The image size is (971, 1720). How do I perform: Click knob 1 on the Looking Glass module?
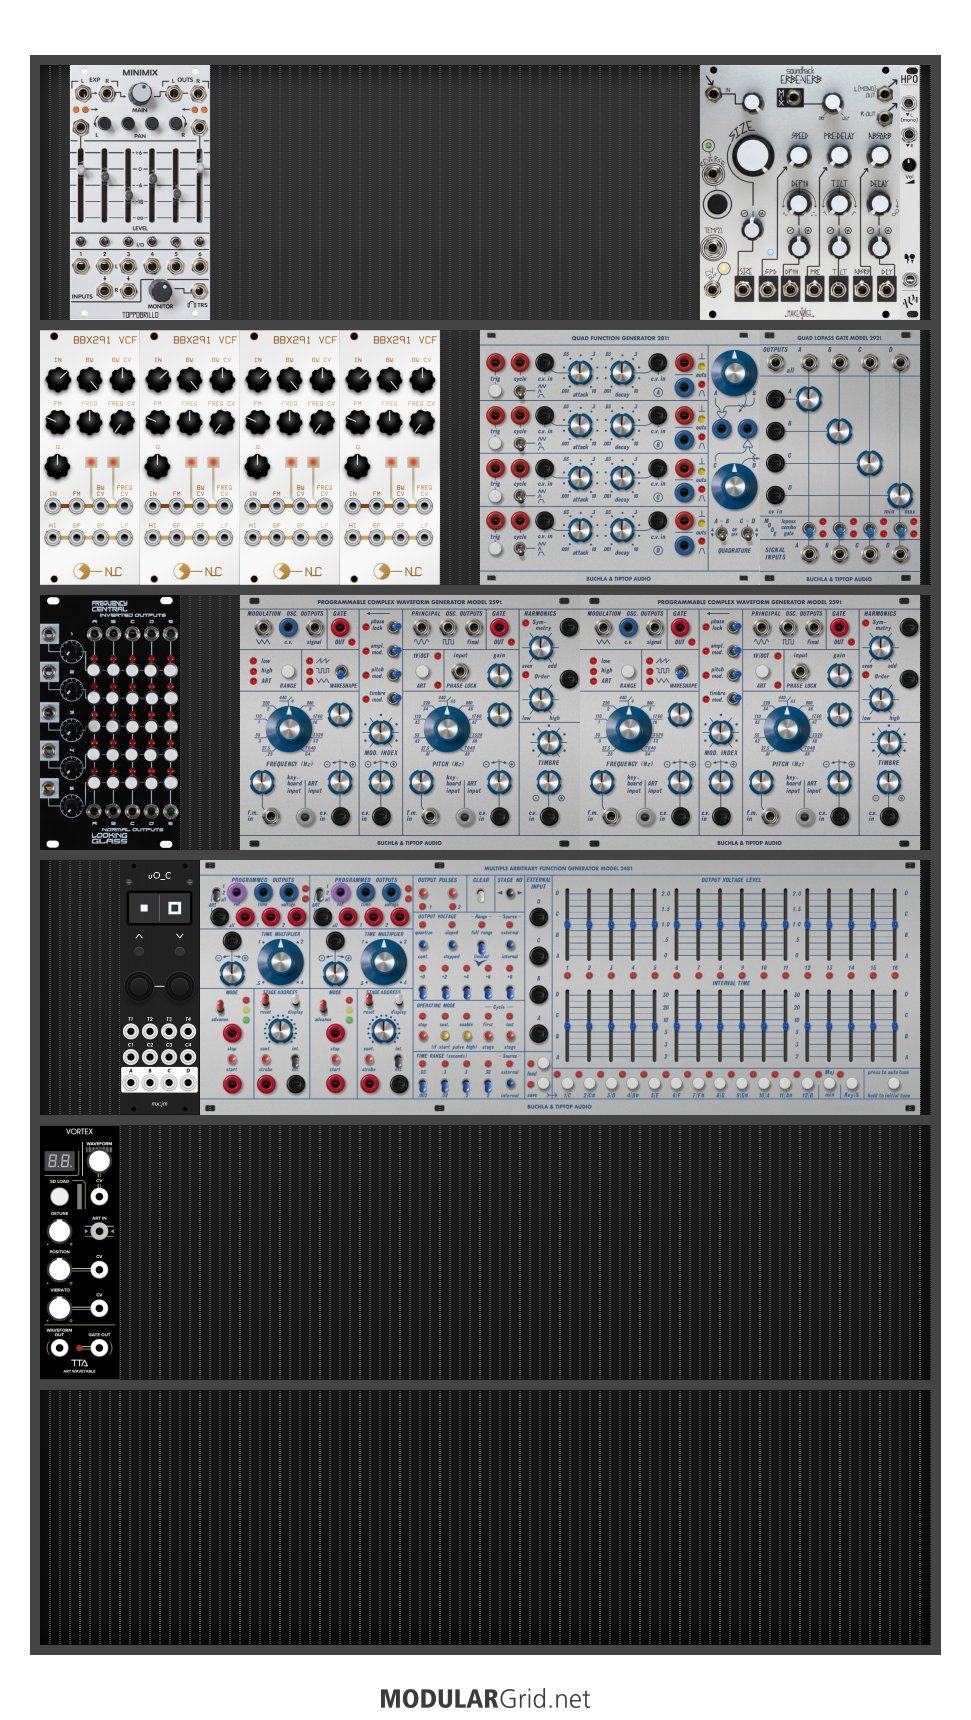click(70, 652)
